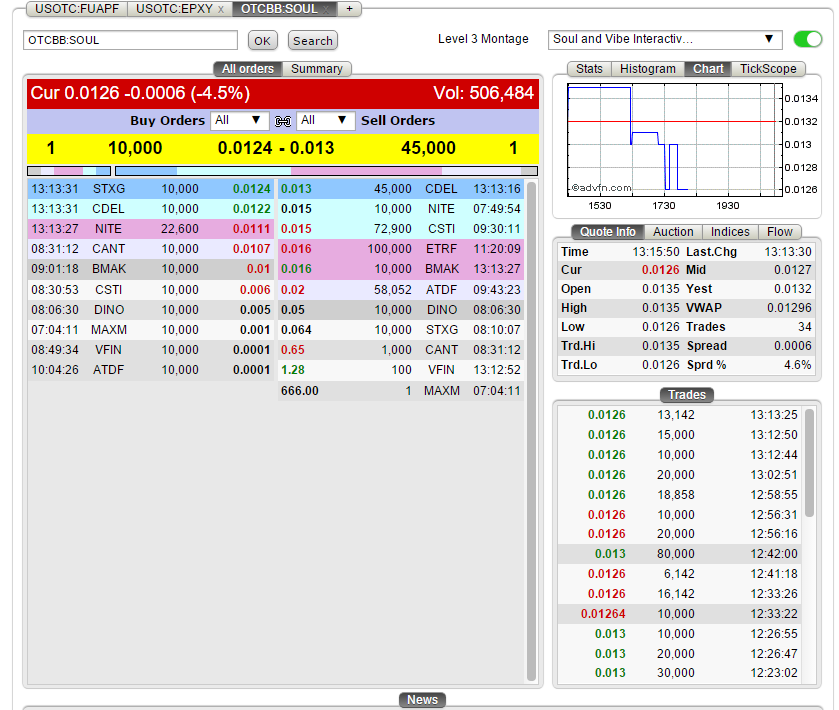Select the DINO buy order at 0.005
The width and height of the screenshot is (839, 710).
[x=151, y=310]
